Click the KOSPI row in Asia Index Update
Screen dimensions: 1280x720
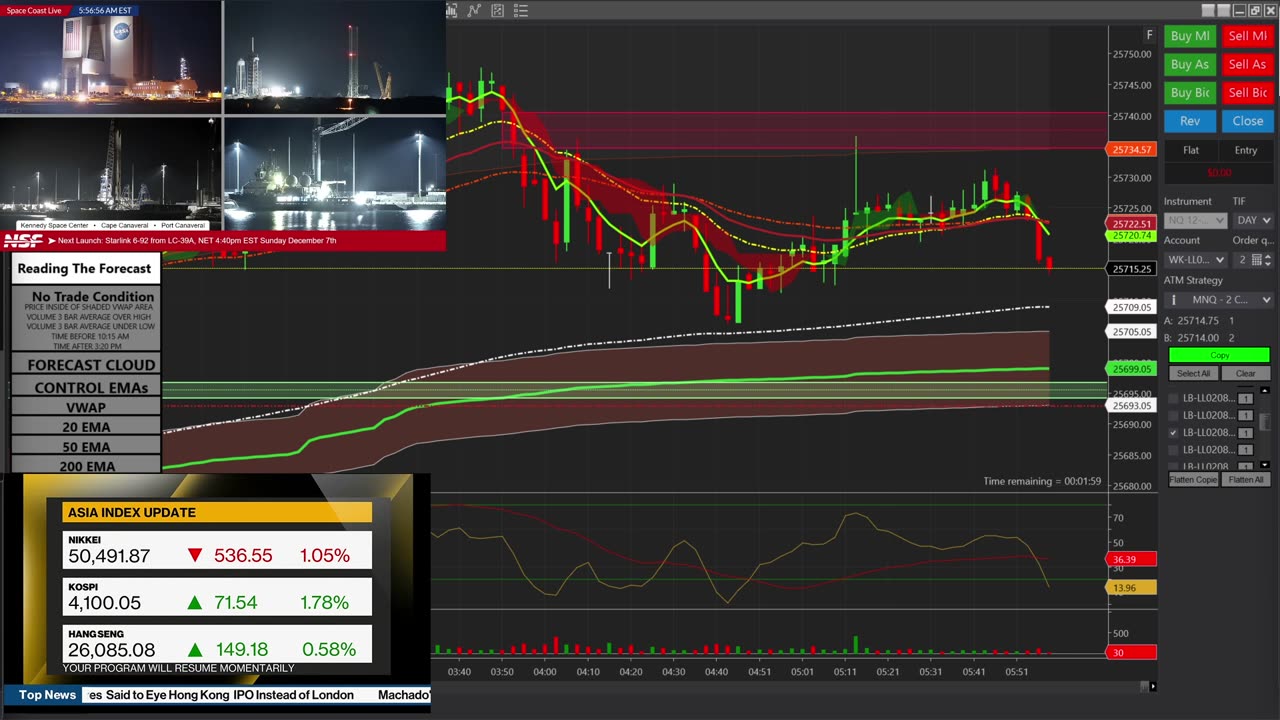pyautogui.click(x=218, y=597)
